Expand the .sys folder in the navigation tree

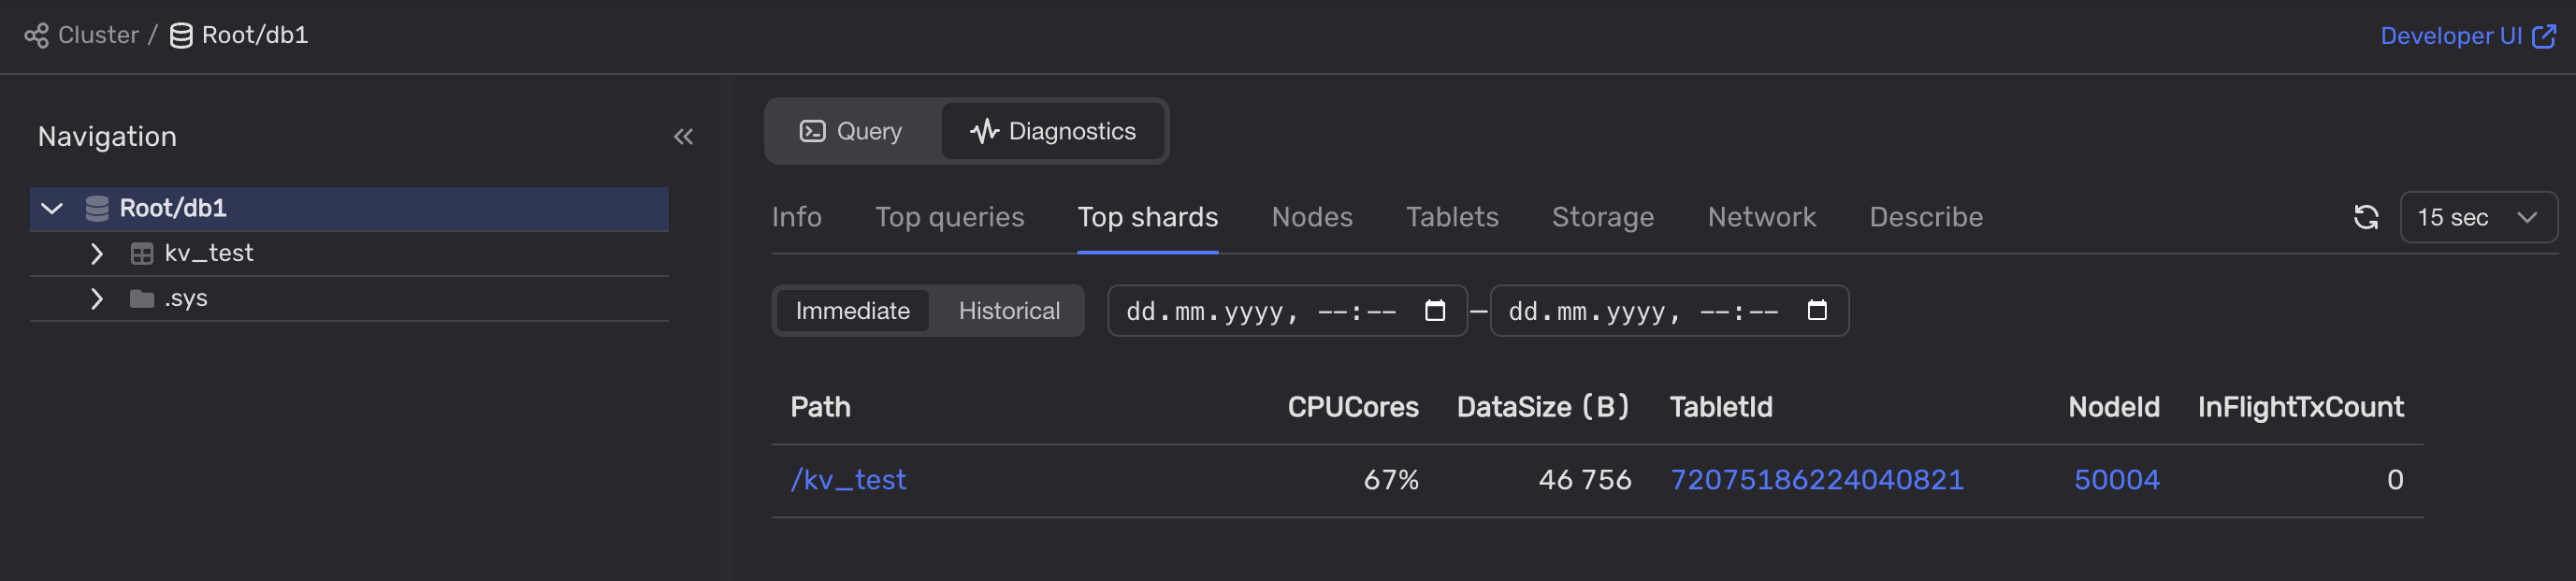tap(96, 298)
